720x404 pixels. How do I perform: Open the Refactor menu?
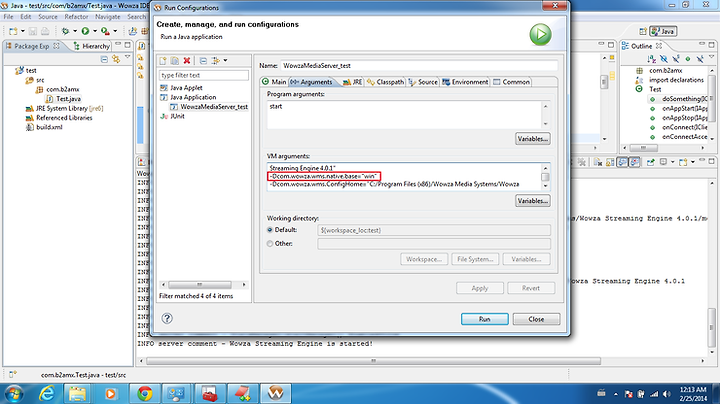pyautogui.click(x=76, y=17)
